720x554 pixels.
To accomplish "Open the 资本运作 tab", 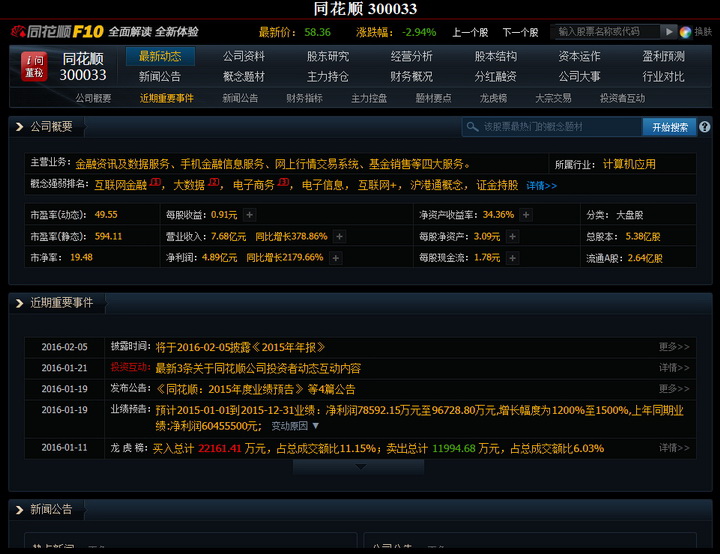I will (x=579, y=57).
